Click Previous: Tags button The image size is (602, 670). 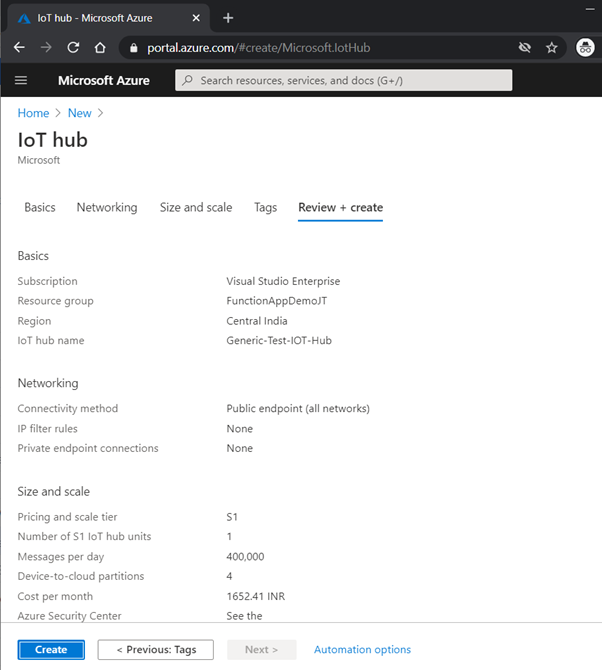coord(156,650)
